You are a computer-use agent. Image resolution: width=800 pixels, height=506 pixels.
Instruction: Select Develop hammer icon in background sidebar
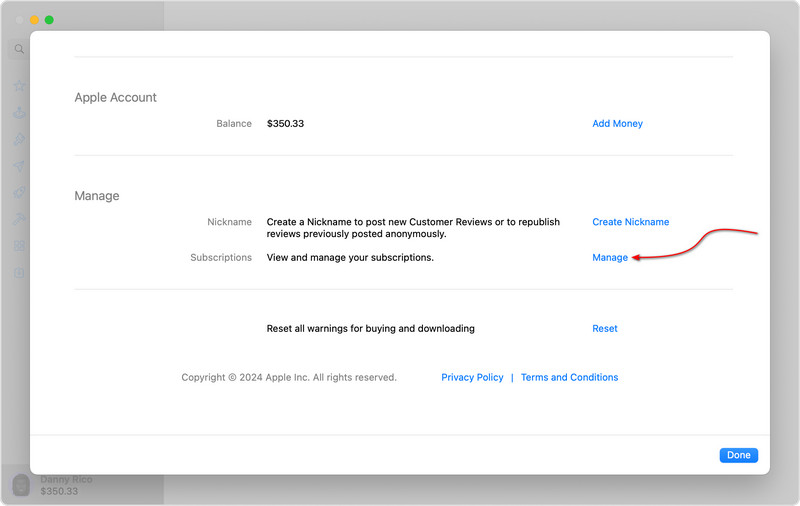19,219
